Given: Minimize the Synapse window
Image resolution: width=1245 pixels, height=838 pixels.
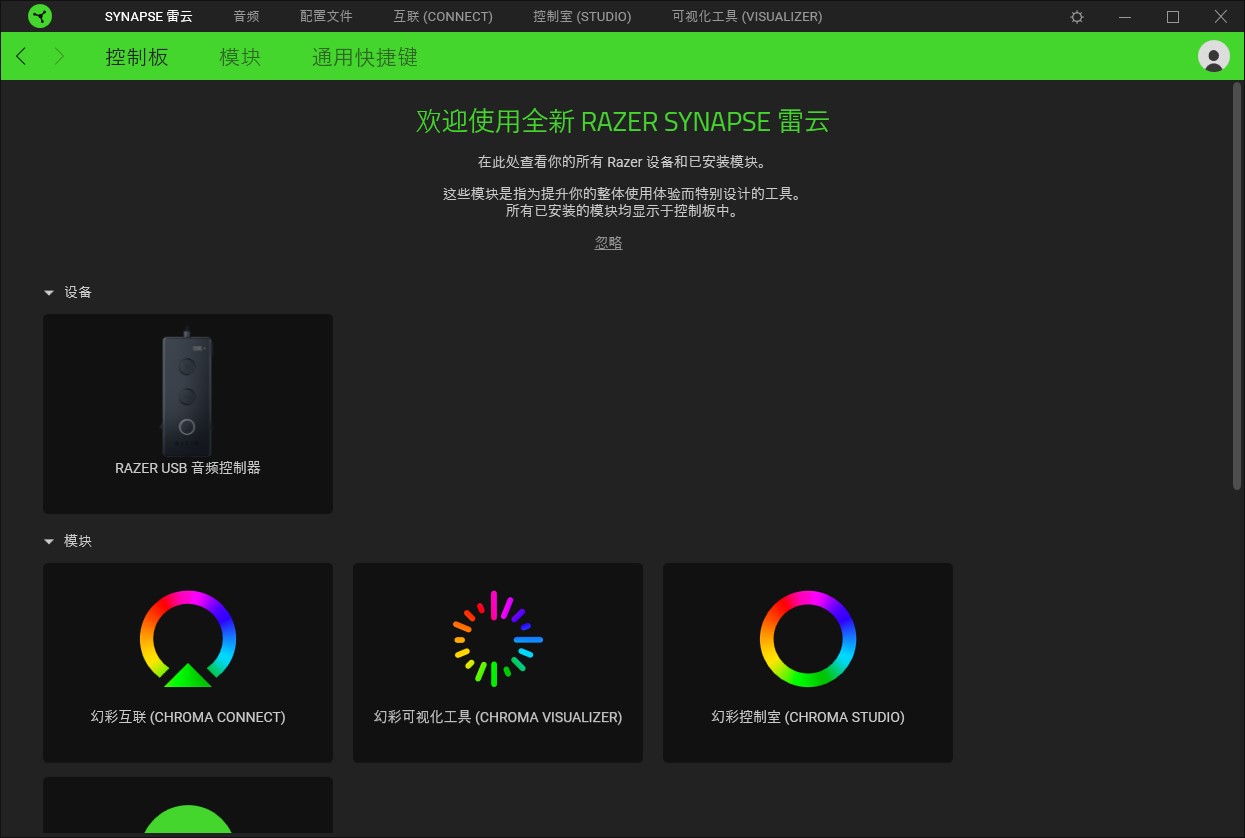Looking at the screenshot, I should click(1125, 17).
